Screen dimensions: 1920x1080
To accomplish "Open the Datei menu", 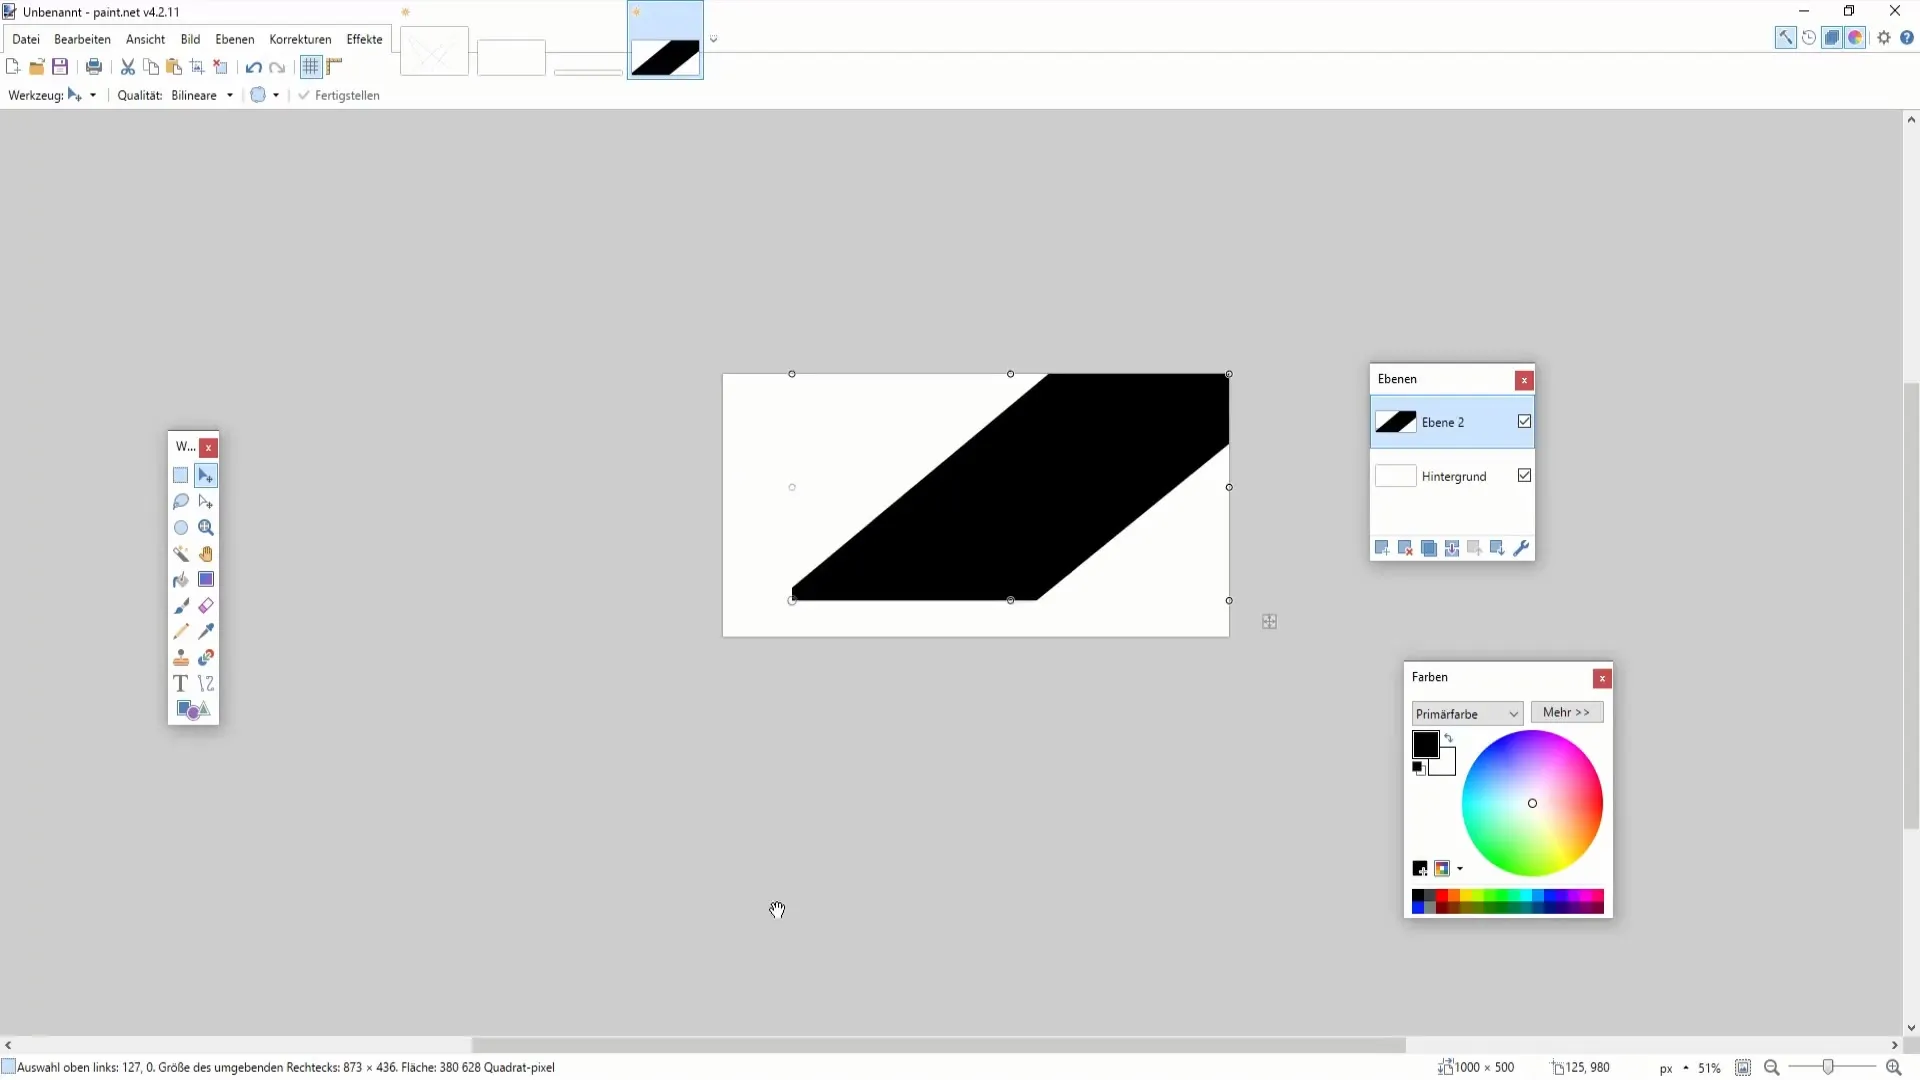I will [x=26, y=39].
